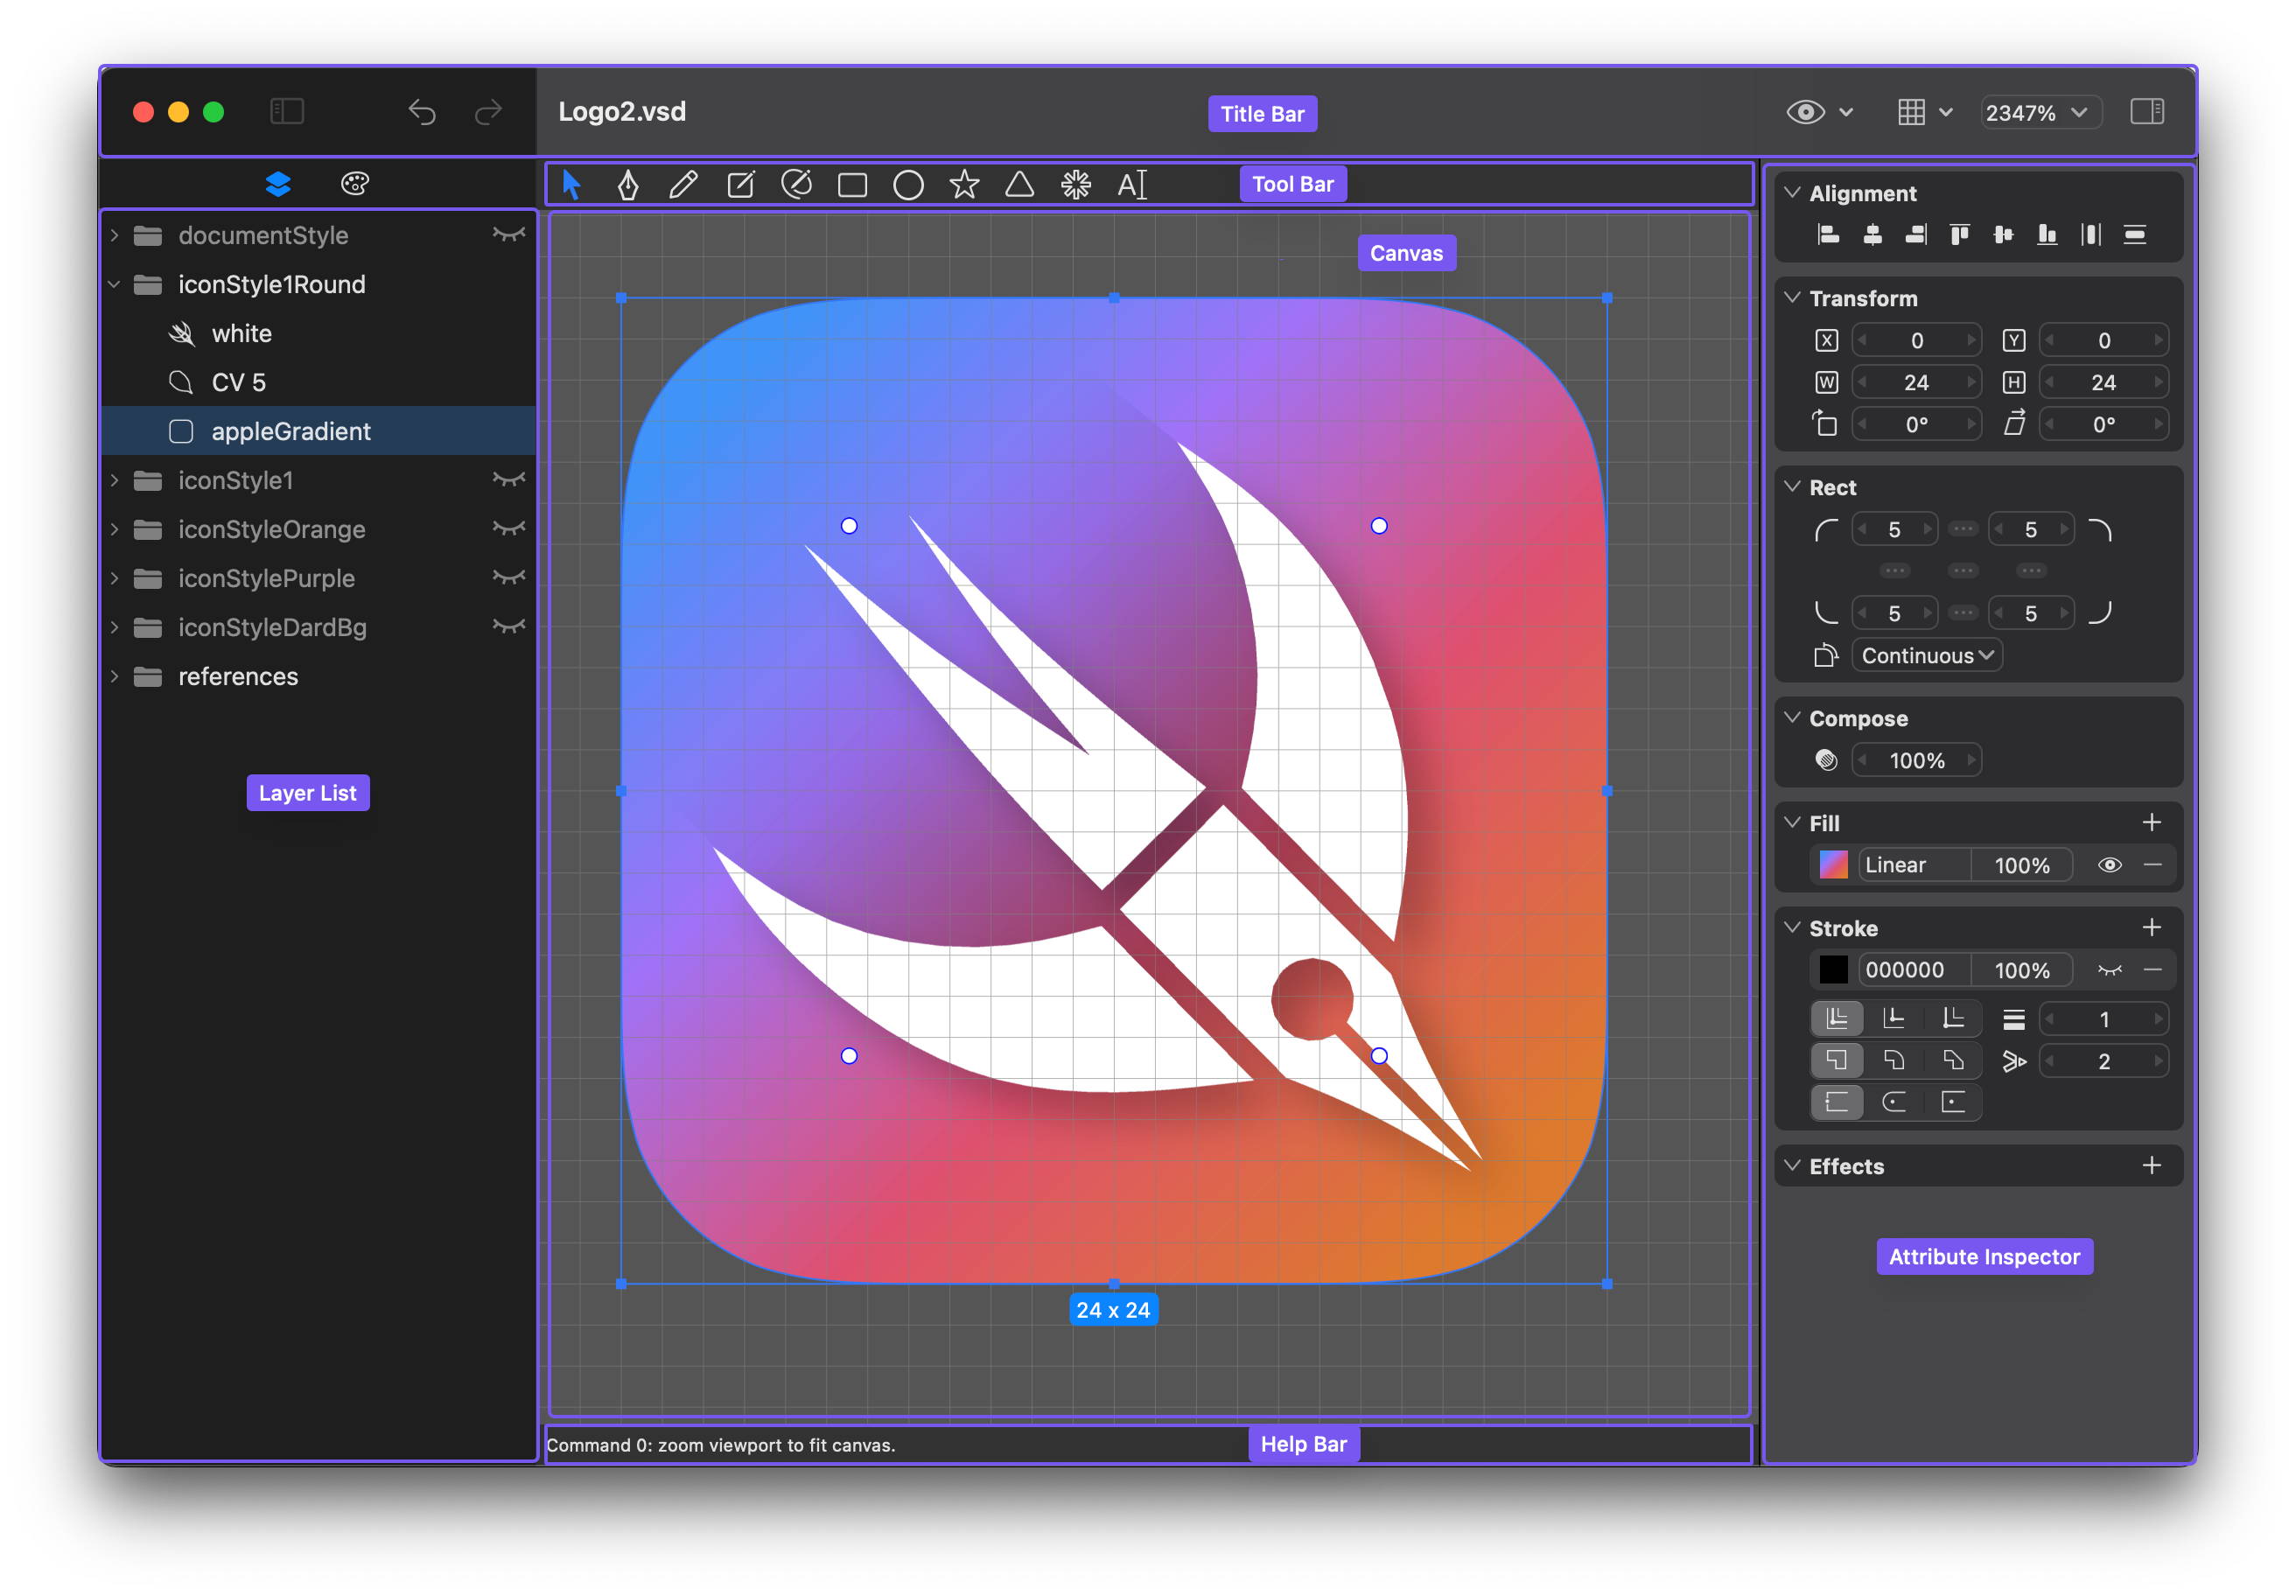This screenshot has height=1596, width=2296.
Task: Select the burst shape tool
Action: [x=1076, y=185]
